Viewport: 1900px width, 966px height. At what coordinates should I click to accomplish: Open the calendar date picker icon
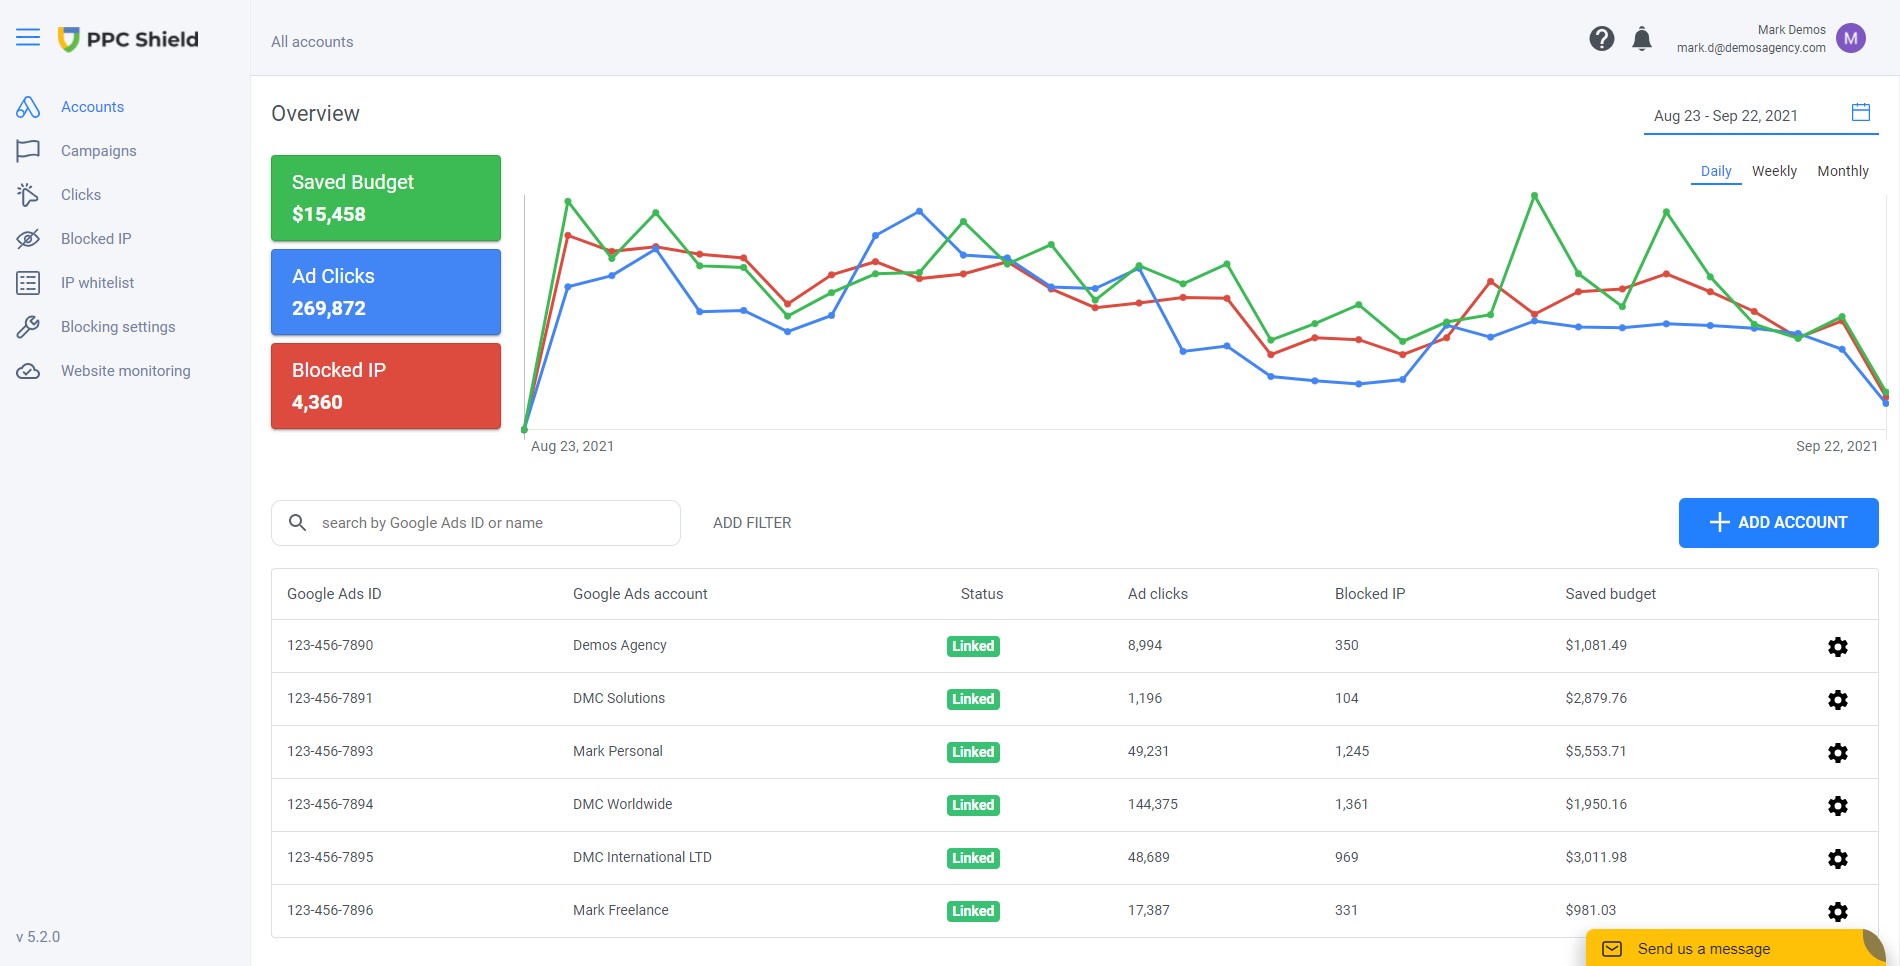1860,113
